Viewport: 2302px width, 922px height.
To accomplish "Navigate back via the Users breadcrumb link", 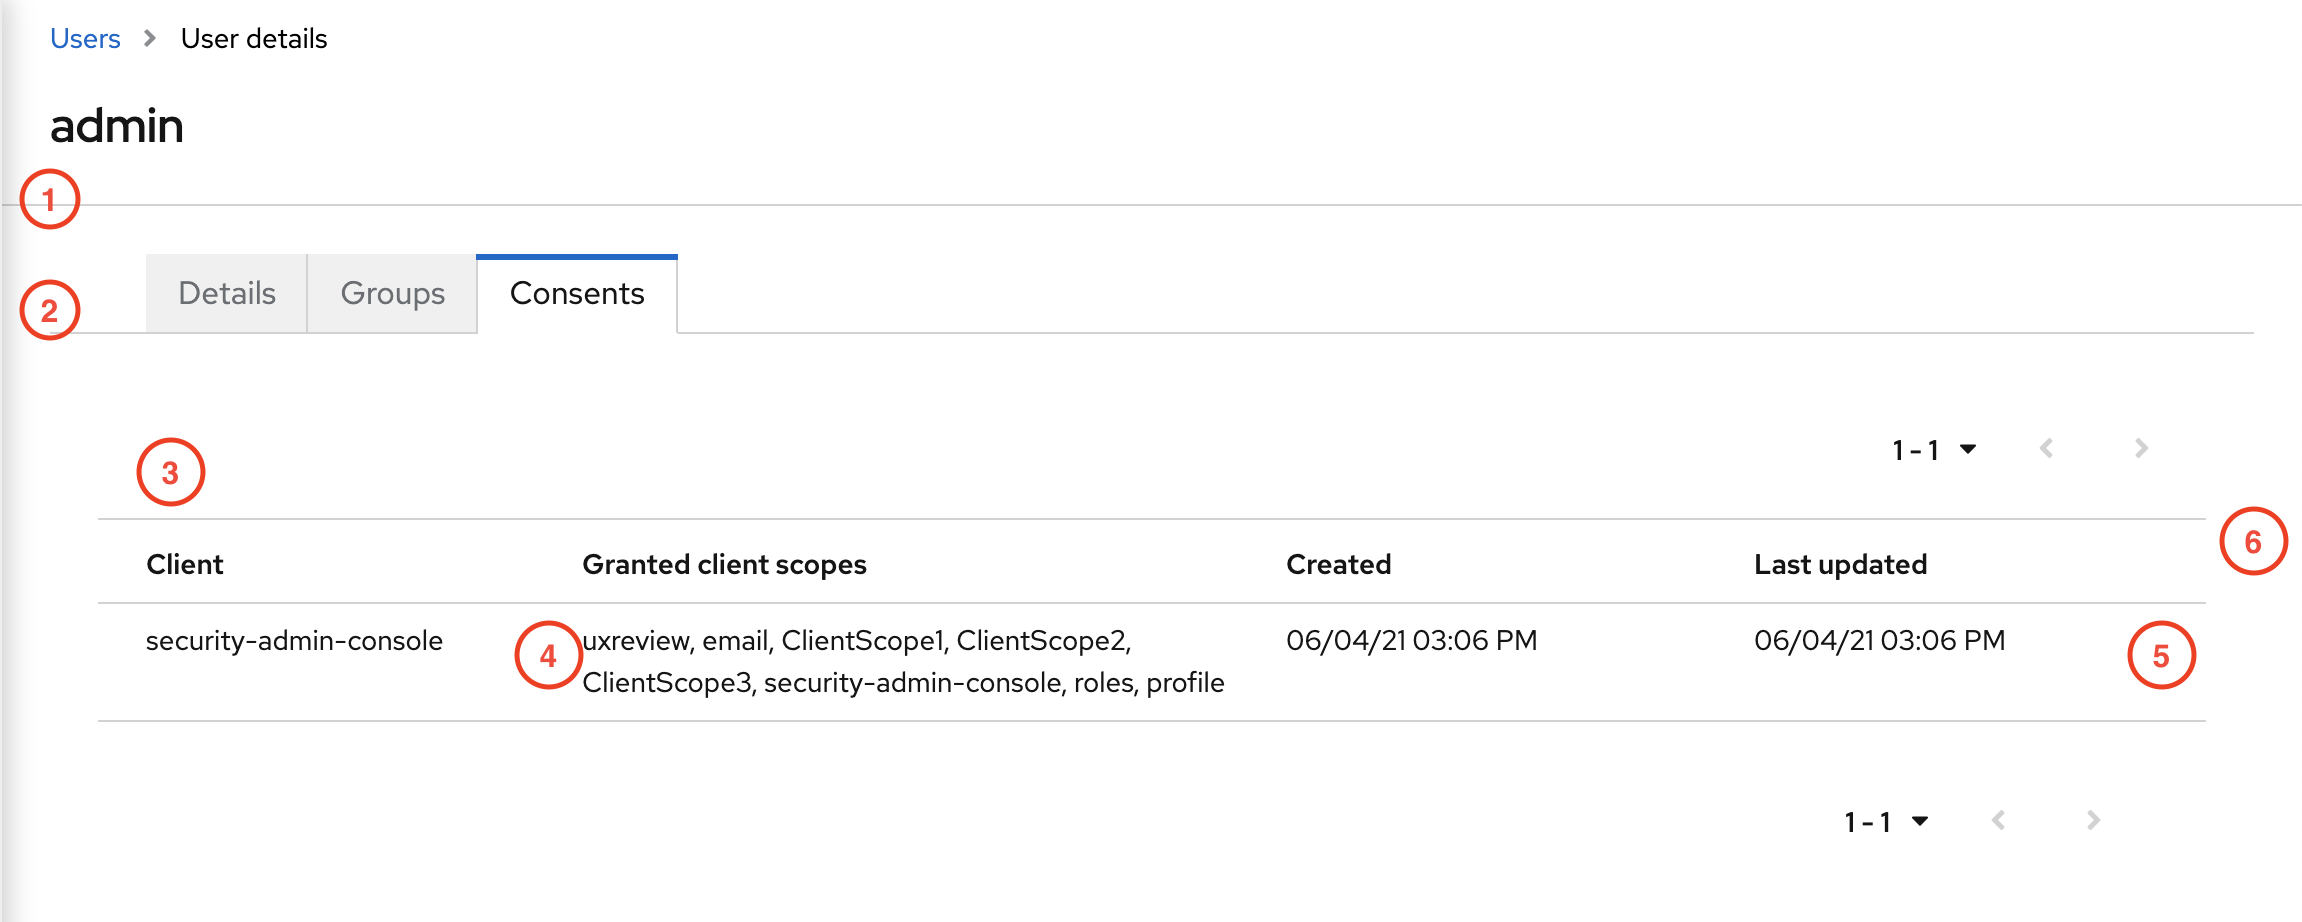I will [85, 38].
